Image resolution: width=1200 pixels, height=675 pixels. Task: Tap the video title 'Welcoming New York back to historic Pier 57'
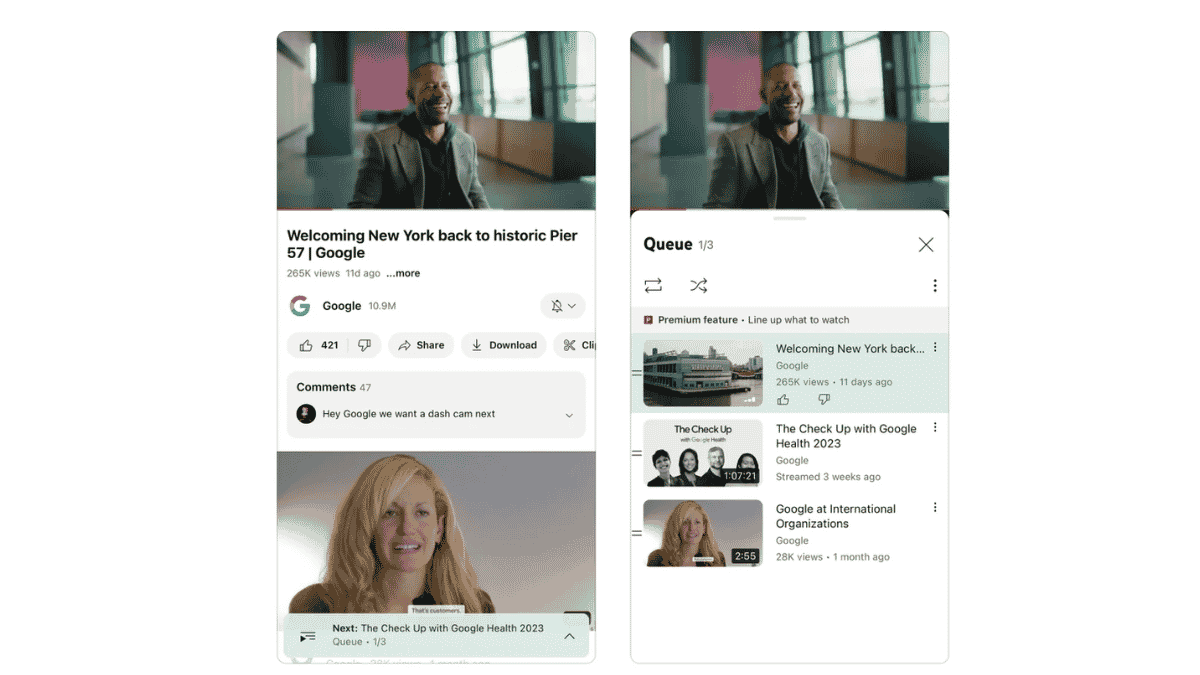[x=432, y=245]
